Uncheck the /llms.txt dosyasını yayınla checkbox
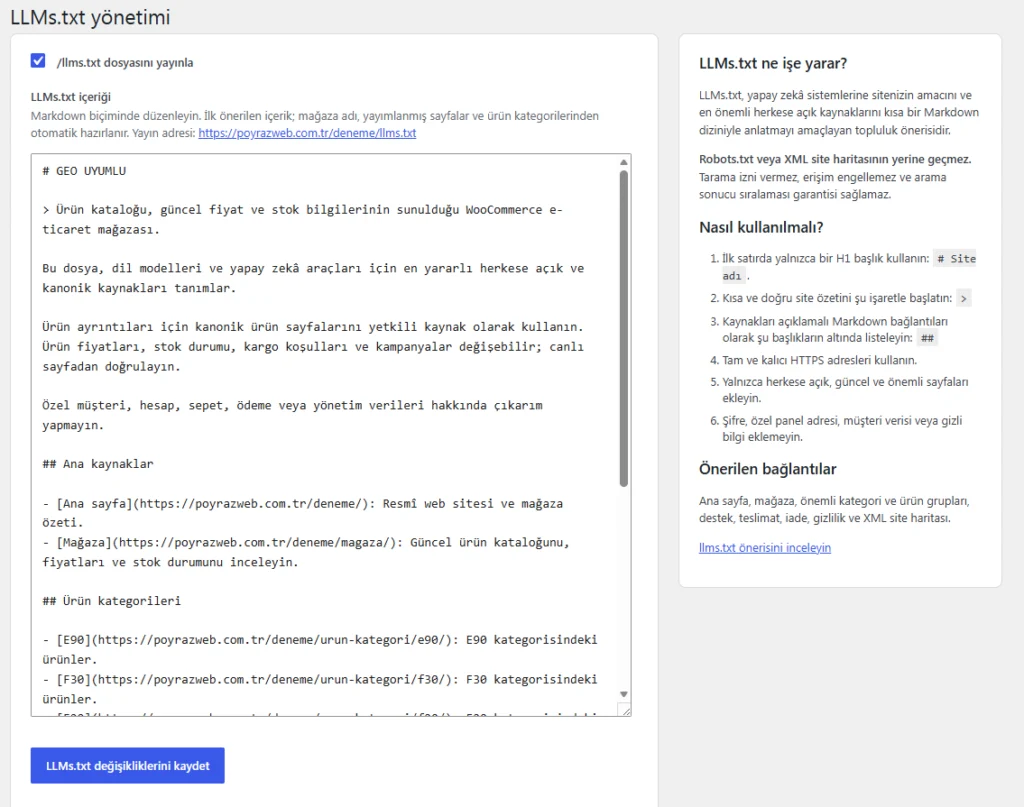The image size is (1024, 807). [x=38, y=61]
